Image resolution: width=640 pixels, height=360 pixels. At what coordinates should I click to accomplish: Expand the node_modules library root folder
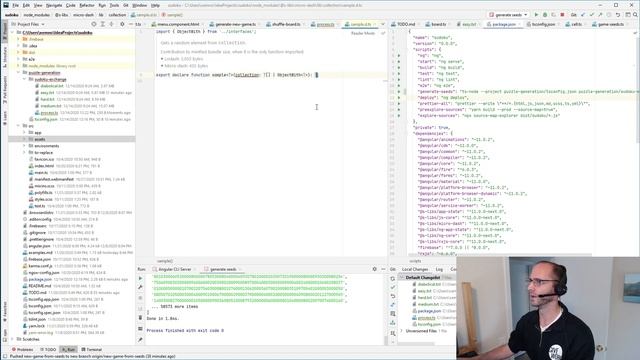[x=19, y=66]
